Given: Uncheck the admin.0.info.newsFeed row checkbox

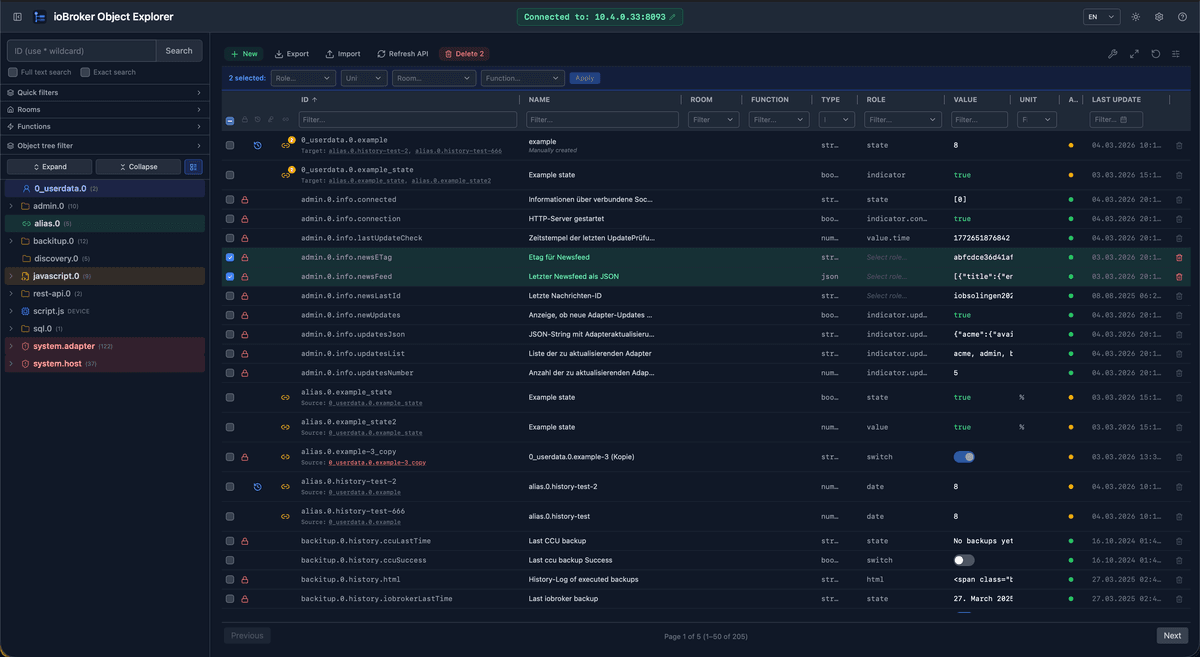Looking at the screenshot, I should pyautogui.click(x=230, y=277).
